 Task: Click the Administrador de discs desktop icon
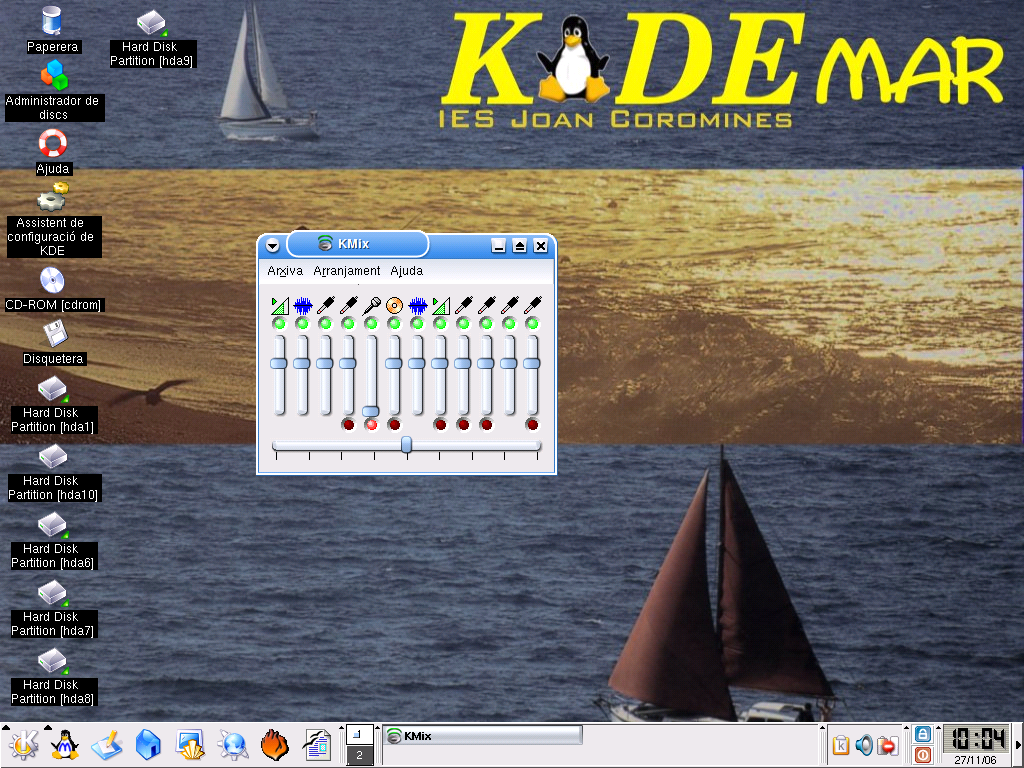coord(52,75)
